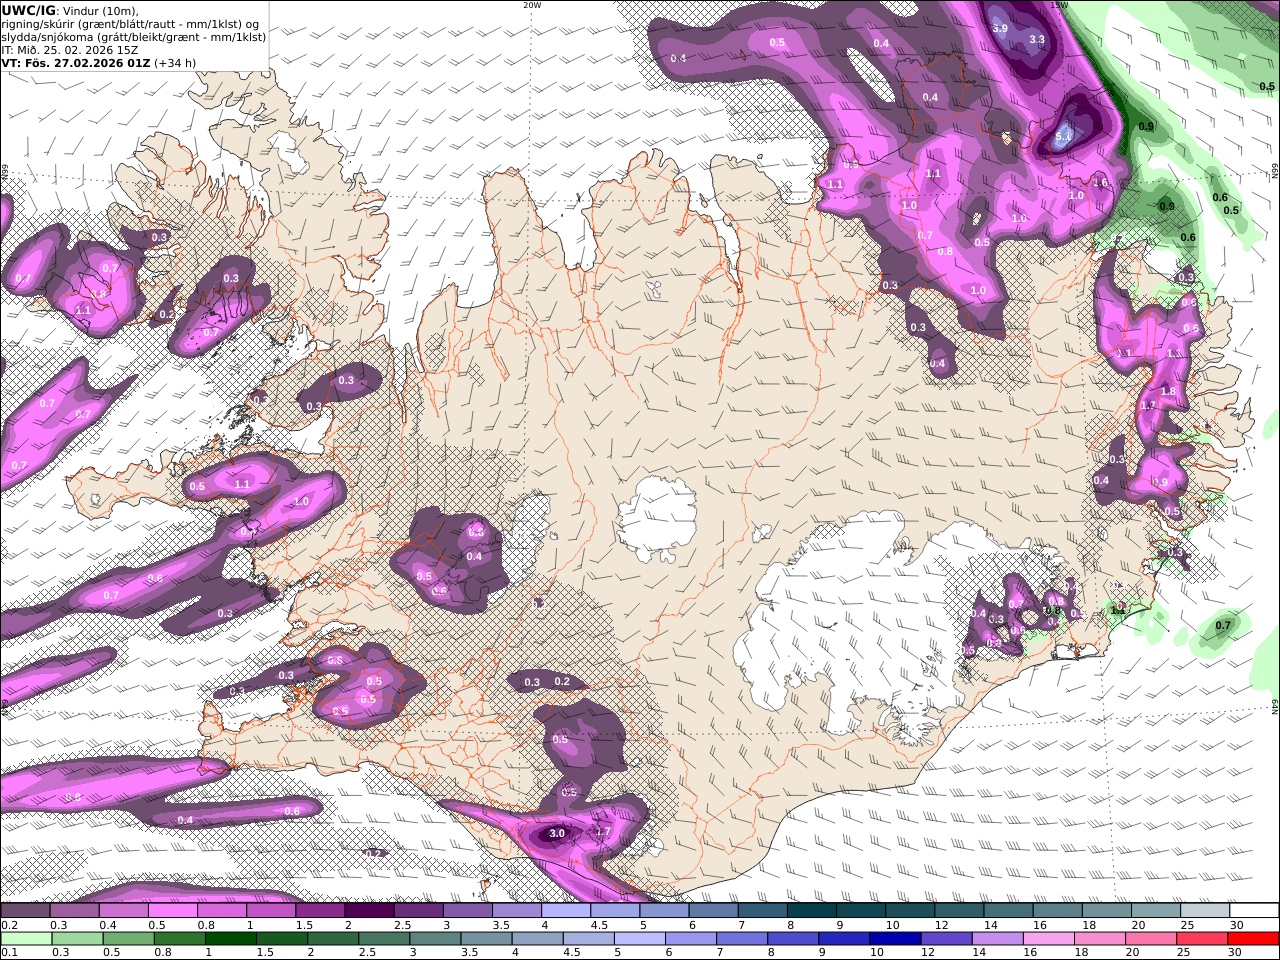The height and width of the screenshot is (960, 1280).
Task: Pick bottom legend palest green swatch between 0.1 and 0.3
Action: 27,938
